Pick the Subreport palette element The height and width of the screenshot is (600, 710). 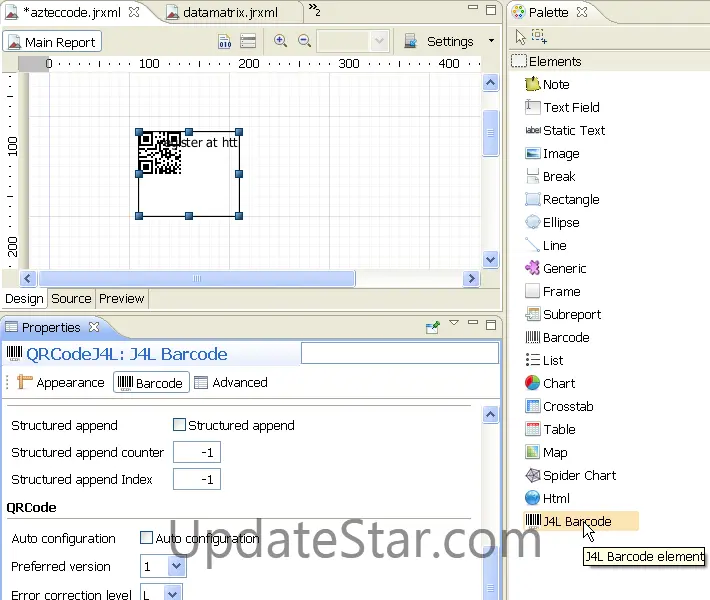563,314
